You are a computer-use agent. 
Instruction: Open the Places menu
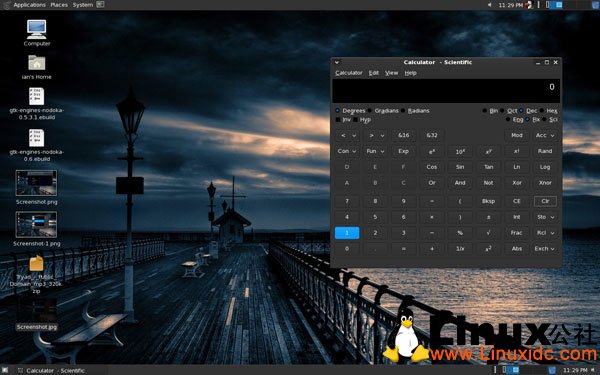click(x=59, y=5)
